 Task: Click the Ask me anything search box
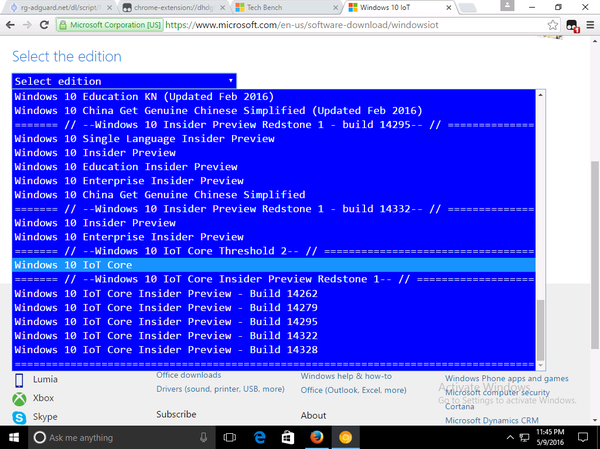tap(110, 437)
